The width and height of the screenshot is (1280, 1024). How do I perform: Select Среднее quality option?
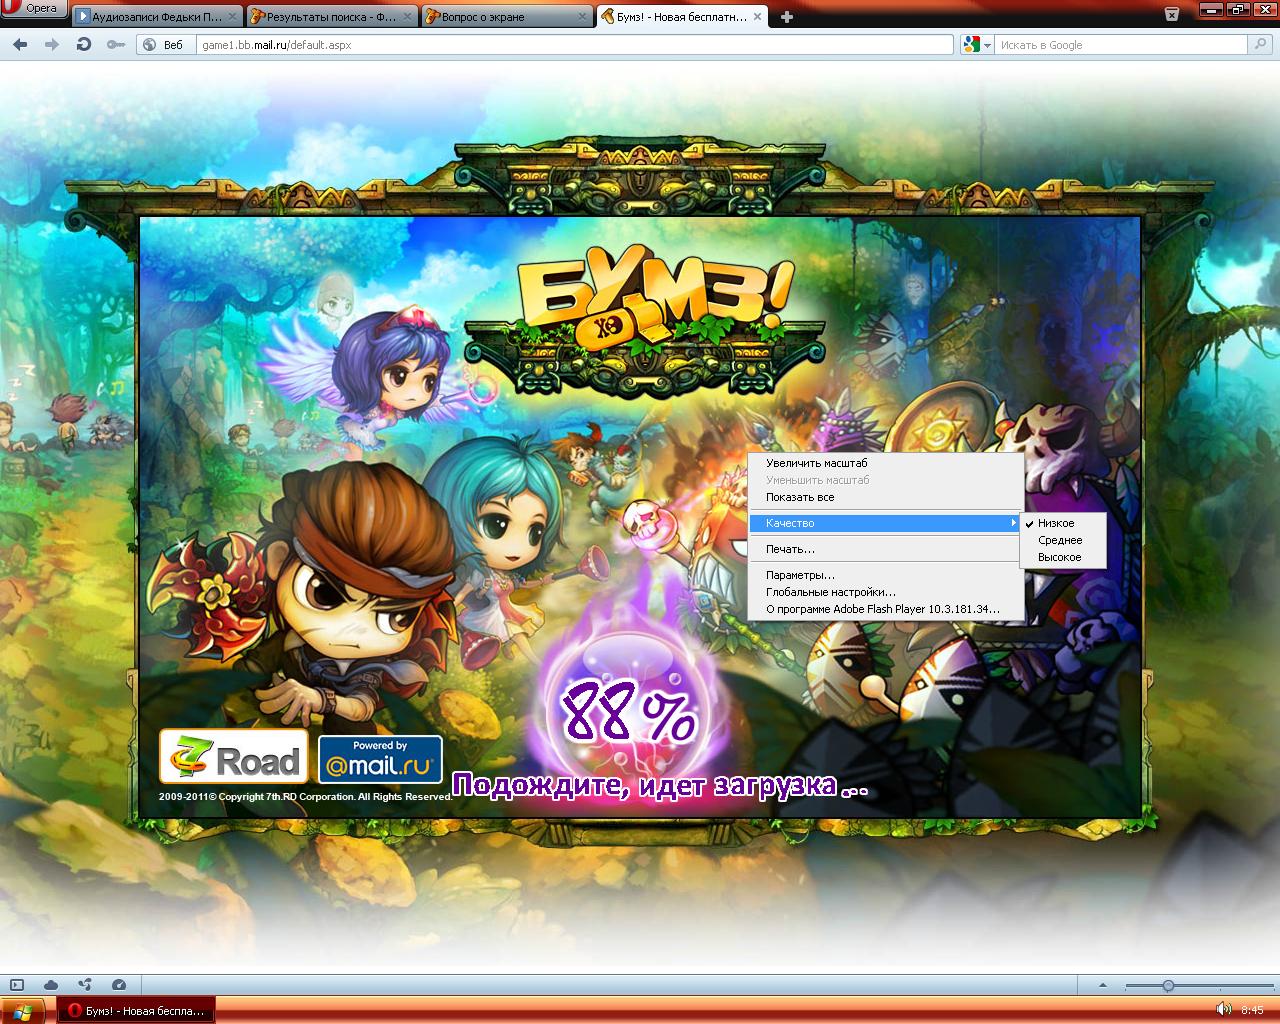[x=1063, y=540]
